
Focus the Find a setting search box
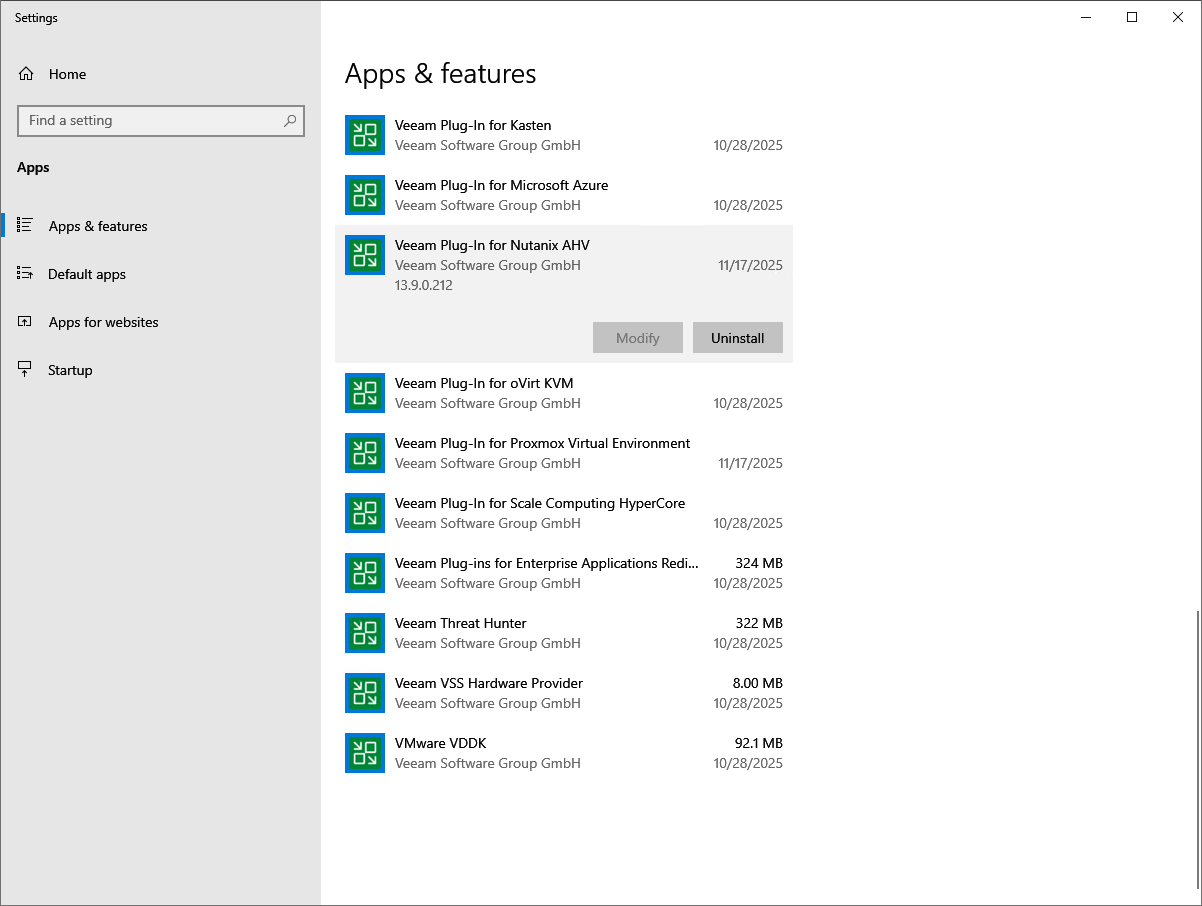(150, 121)
